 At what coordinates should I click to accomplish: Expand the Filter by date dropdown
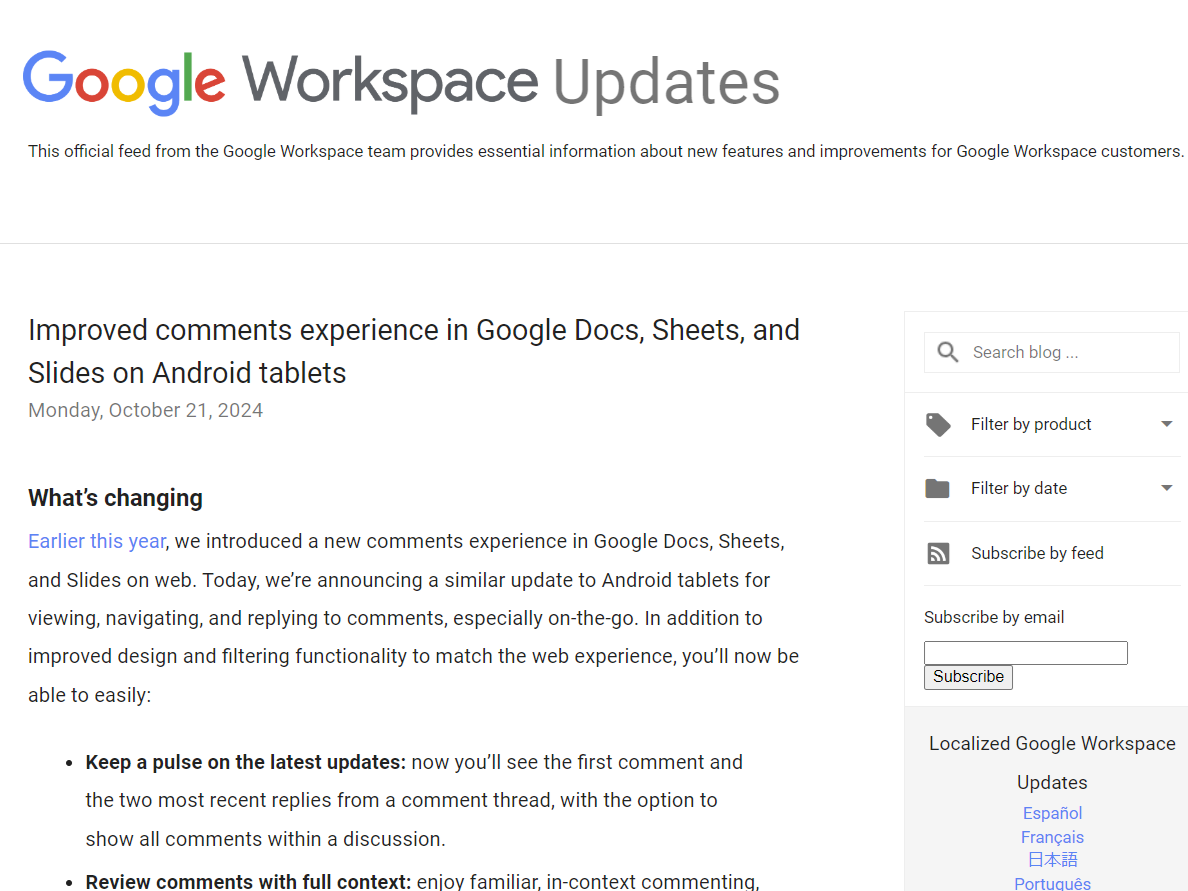point(1019,488)
